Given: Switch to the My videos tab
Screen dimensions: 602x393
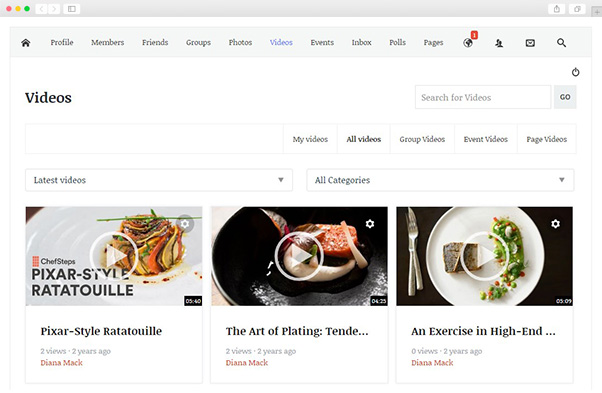Looking at the screenshot, I should tap(310, 139).
